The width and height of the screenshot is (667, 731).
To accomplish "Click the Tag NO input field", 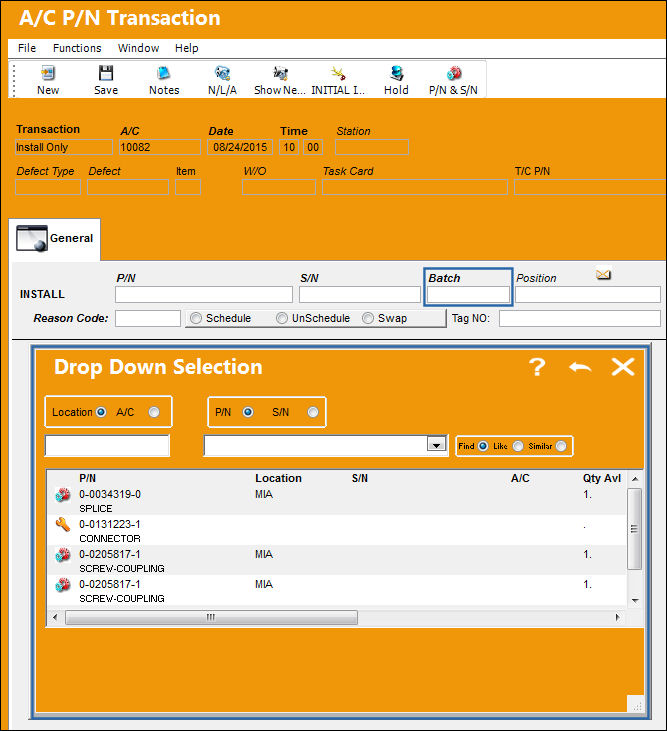I will pyautogui.click(x=579, y=318).
